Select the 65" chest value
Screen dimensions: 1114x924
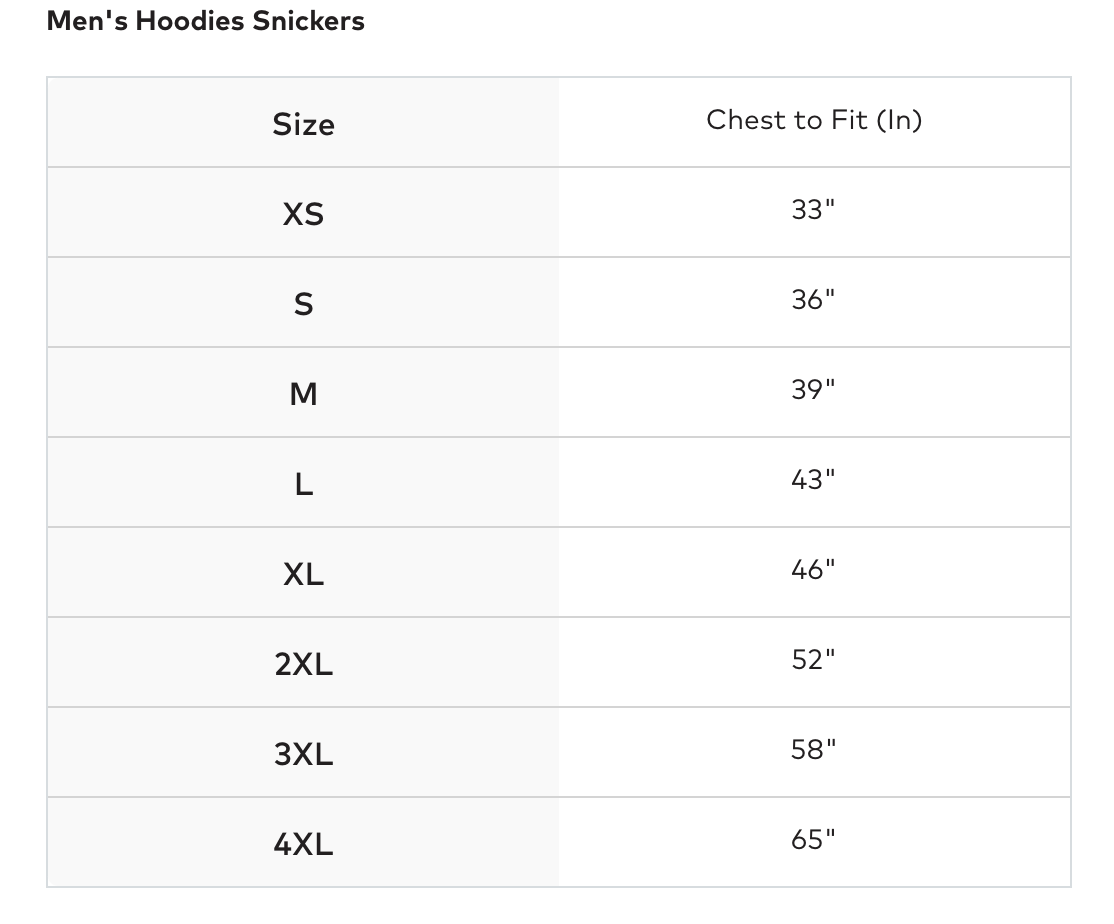[x=813, y=840]
